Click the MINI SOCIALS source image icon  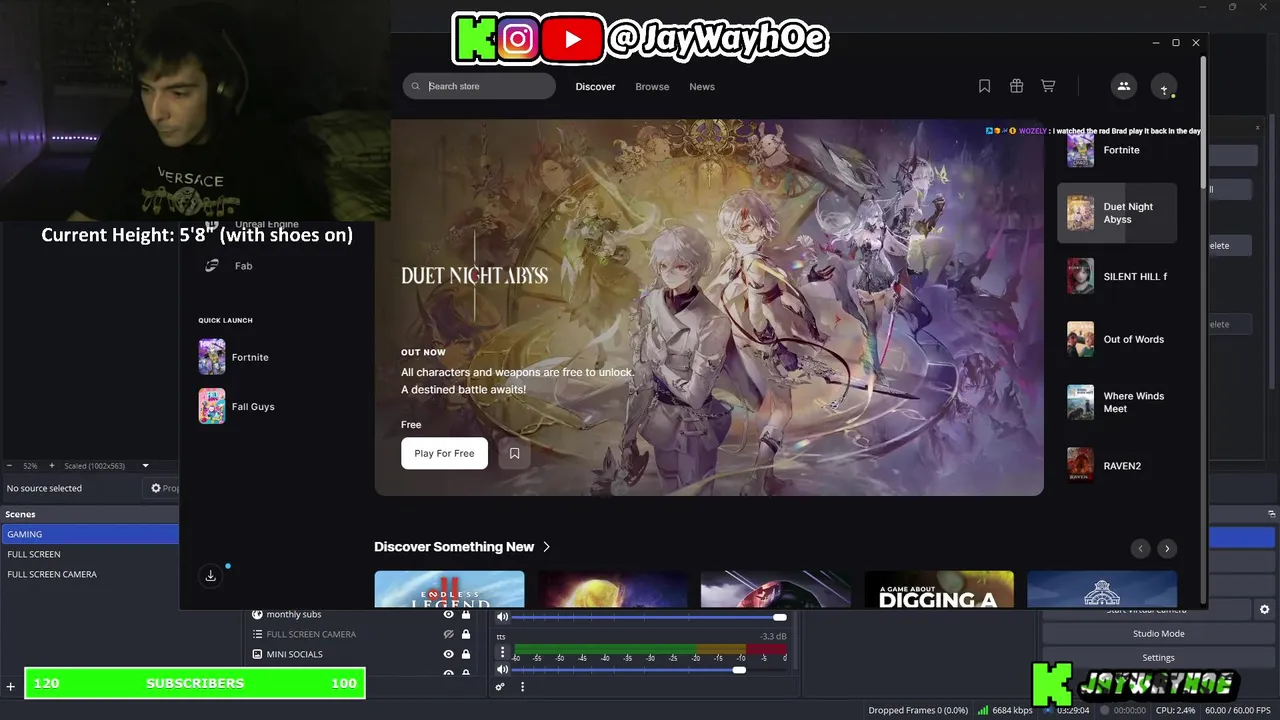point(257,654)
